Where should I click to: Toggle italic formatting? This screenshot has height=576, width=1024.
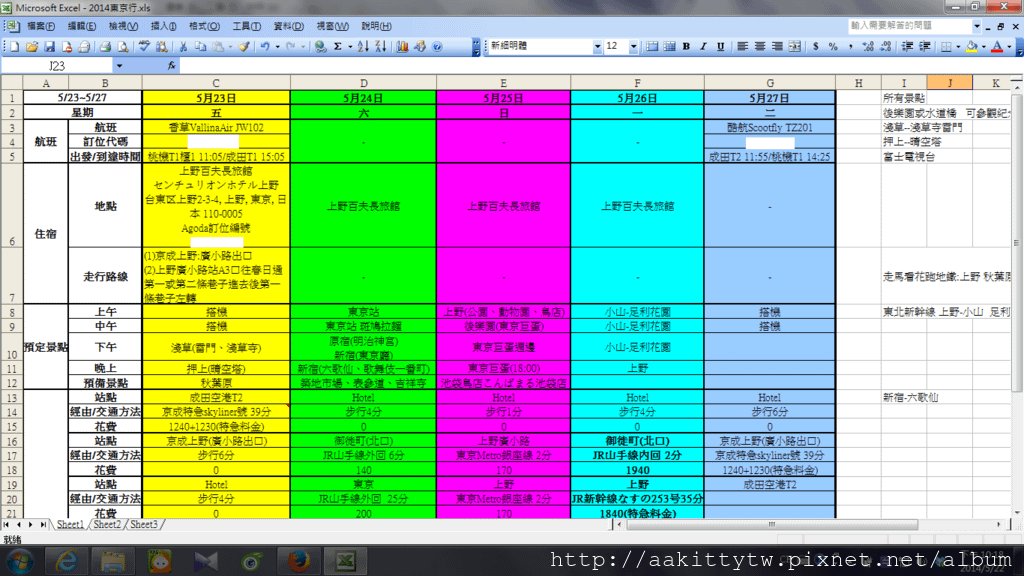pos(703,46)
